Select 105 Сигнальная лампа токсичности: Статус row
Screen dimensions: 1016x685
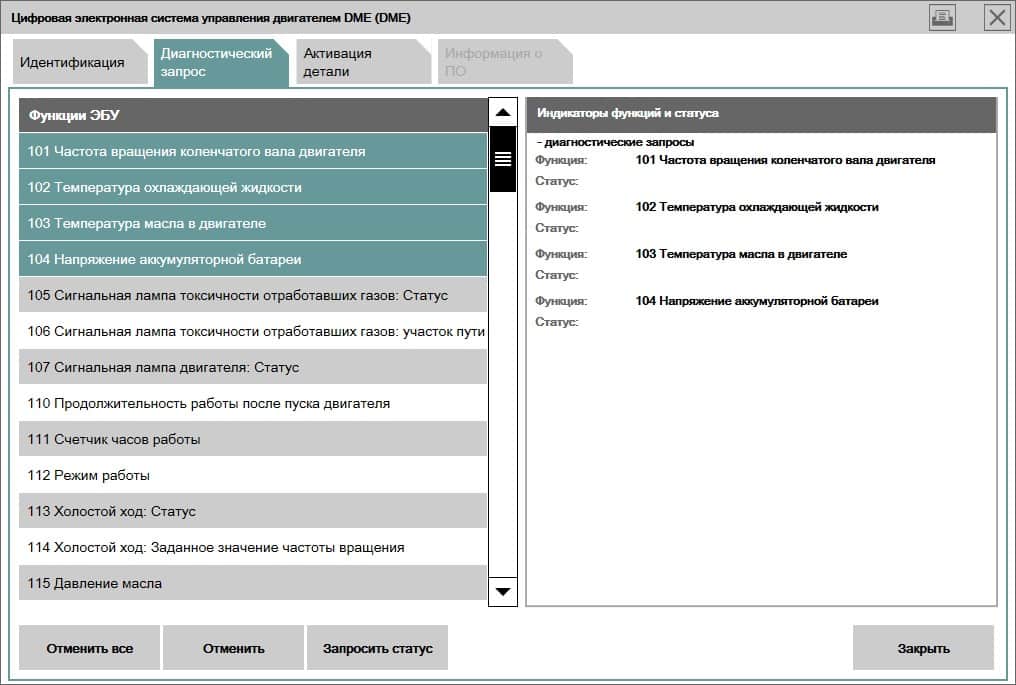pyautogui.click(x=253, y=296)
